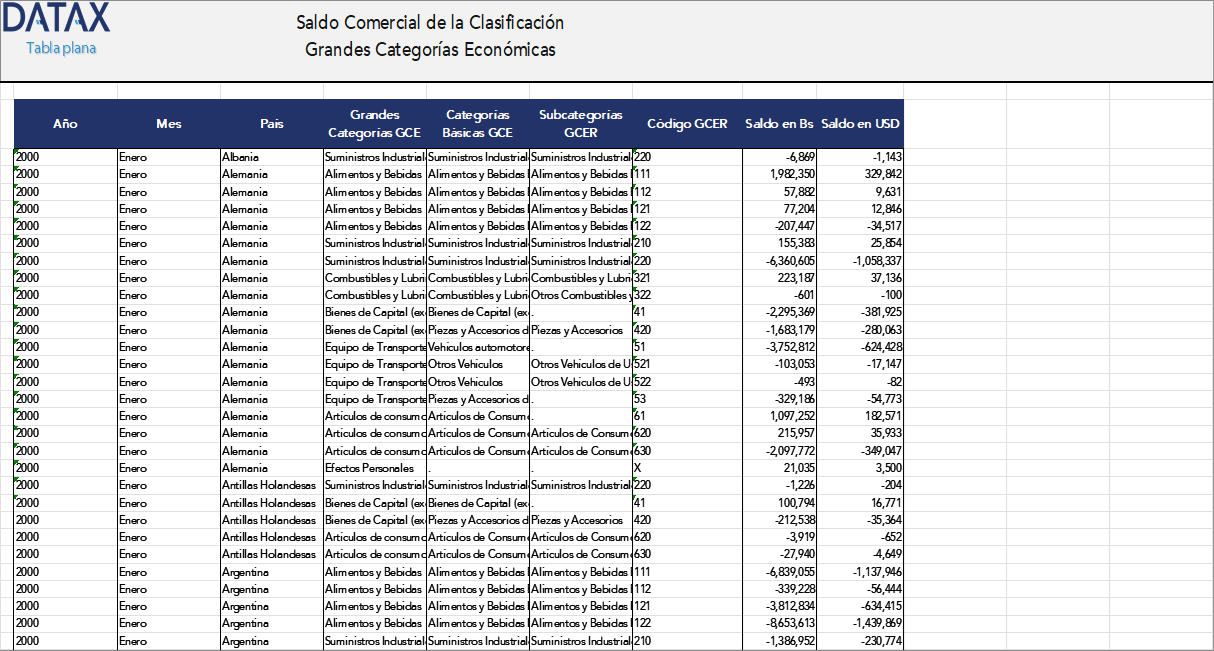Click the Grandes Categorías GCE header

point(373,124)
